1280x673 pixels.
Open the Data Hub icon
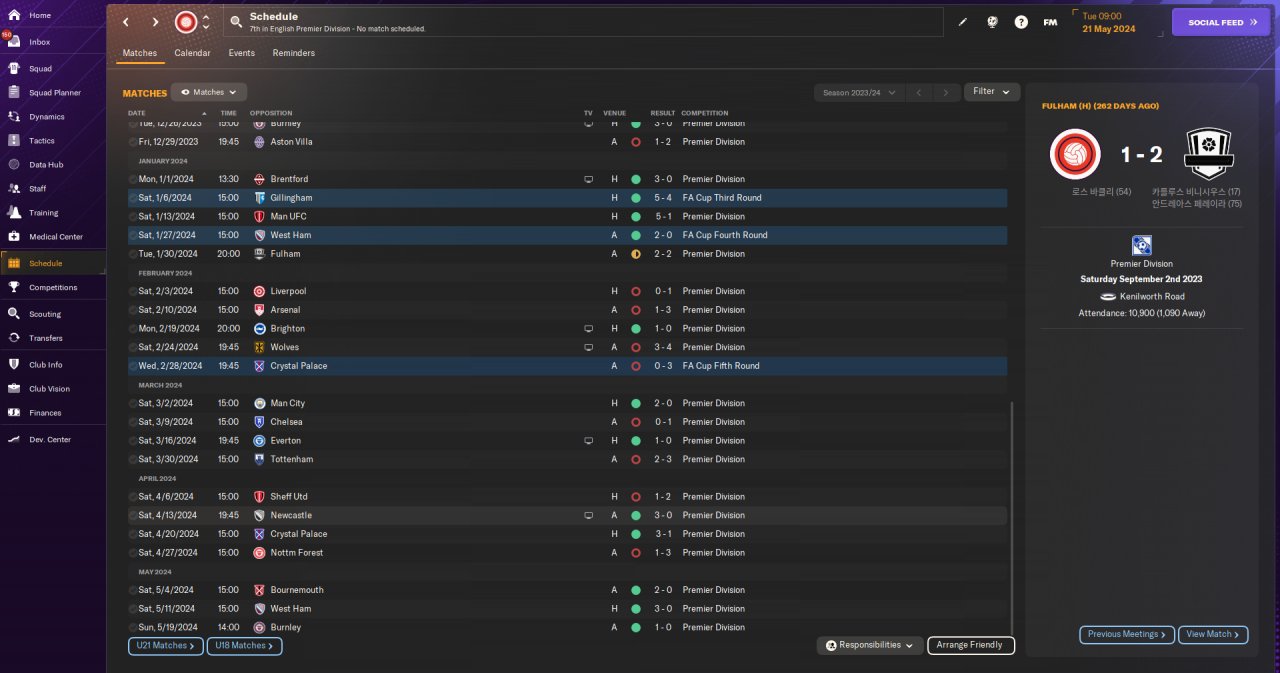14,165
